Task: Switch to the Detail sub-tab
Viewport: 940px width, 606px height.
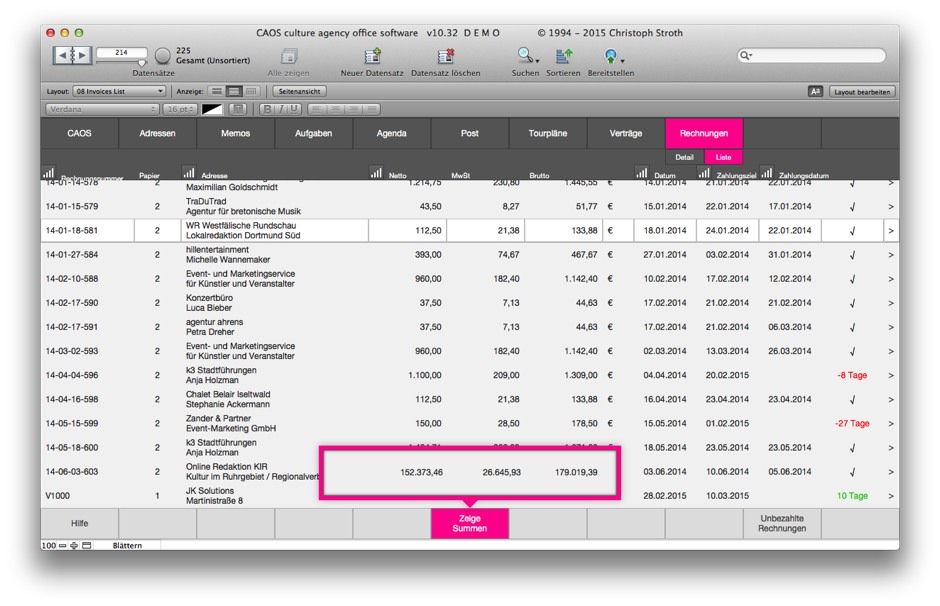Action: pyautogui.click(x=685, y=157)
